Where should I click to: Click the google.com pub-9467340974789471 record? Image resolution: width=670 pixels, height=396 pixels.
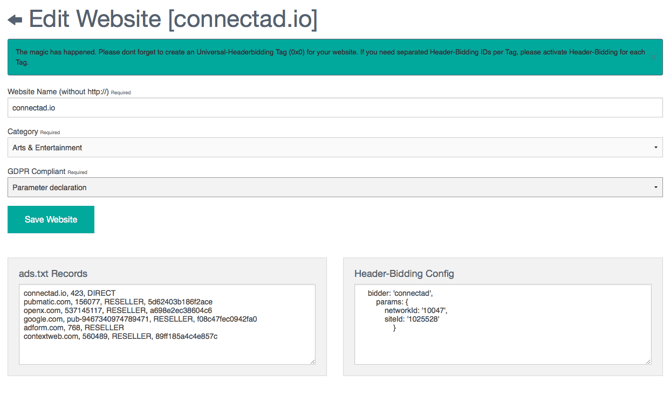140,319
